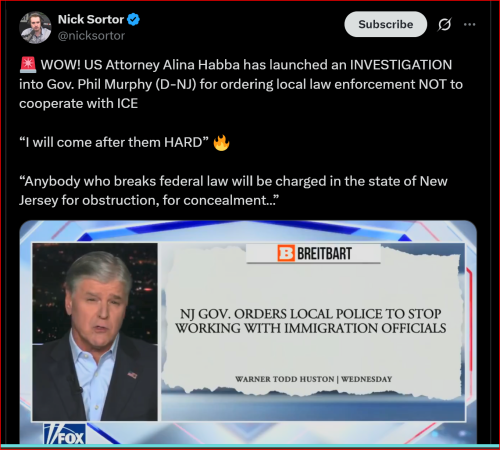
Task: Seek using the cyan video progress bar
Action: pos(250,446)
